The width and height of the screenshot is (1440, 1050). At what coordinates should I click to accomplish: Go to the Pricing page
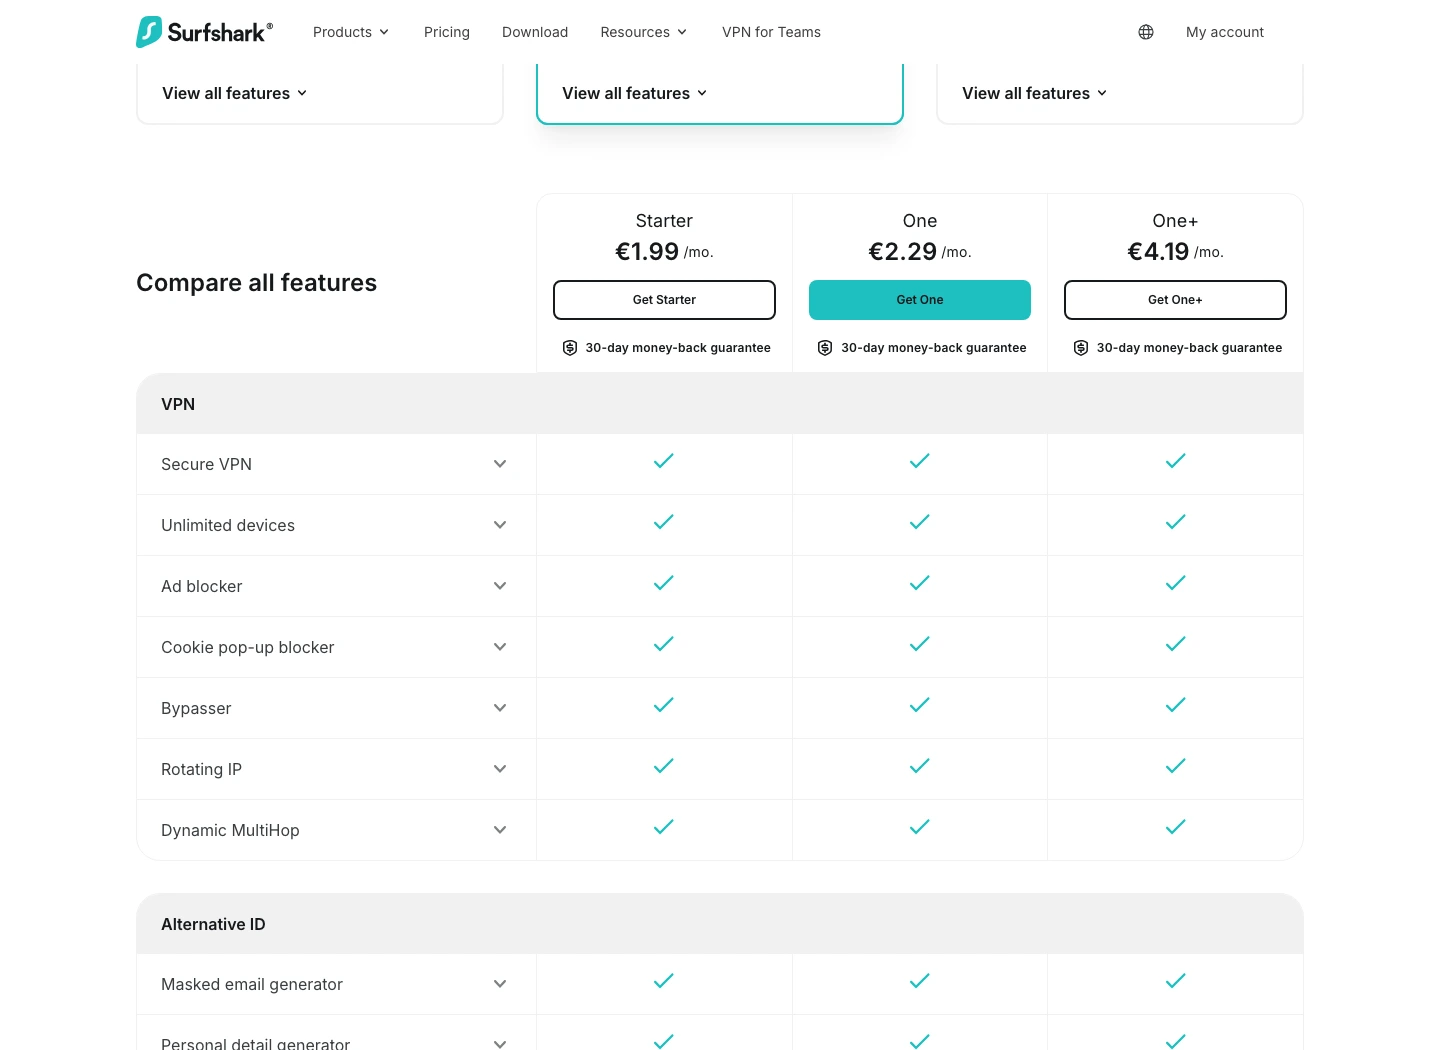coord(447,32)
